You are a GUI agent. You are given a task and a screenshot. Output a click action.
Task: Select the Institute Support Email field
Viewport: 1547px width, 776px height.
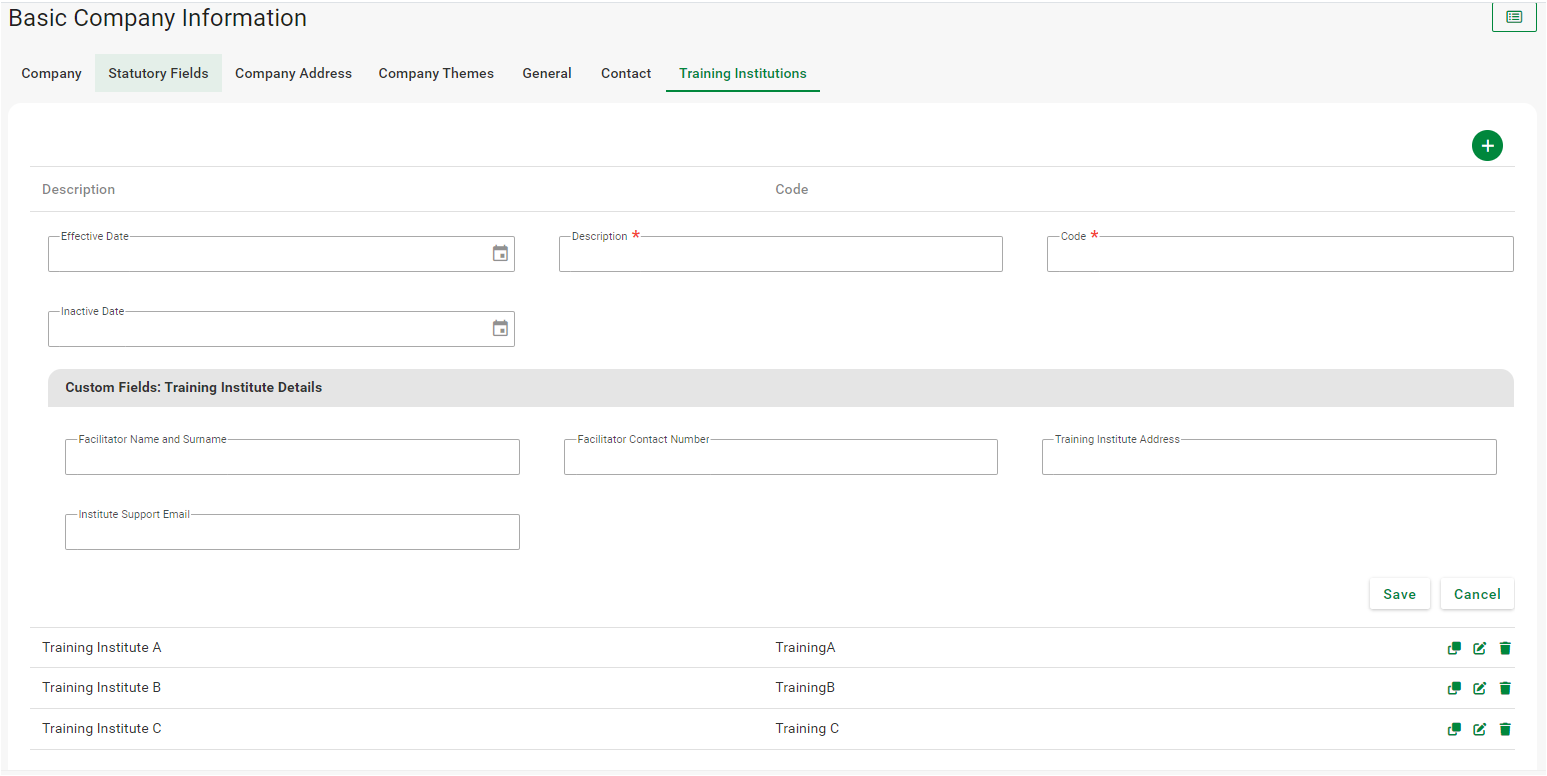tap(292, 532)
